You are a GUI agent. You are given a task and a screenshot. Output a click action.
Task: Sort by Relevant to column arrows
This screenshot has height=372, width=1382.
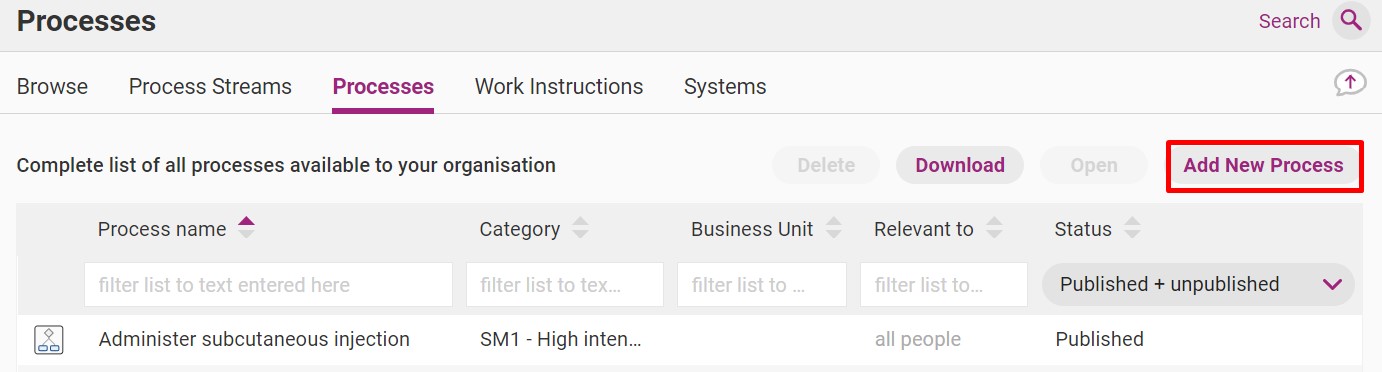(x=994, y=228)
